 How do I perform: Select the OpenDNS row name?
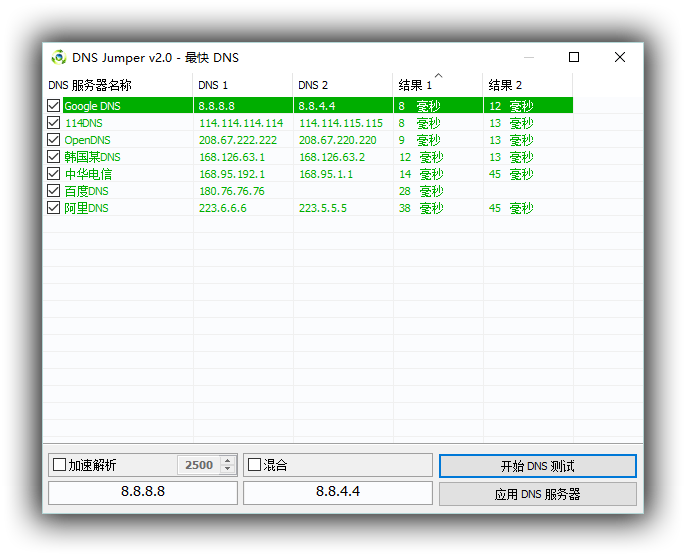coord(88,140)
